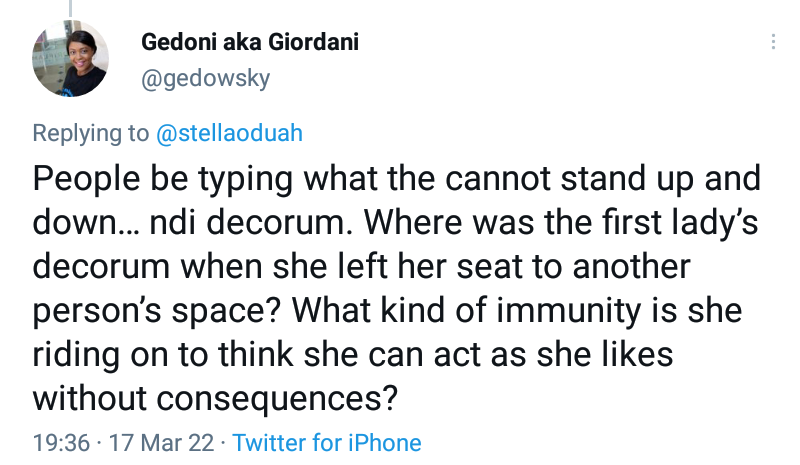Click the thread connector line above the avatar
This screenshot has height=465, width=800.
click(x=71, y=9)
